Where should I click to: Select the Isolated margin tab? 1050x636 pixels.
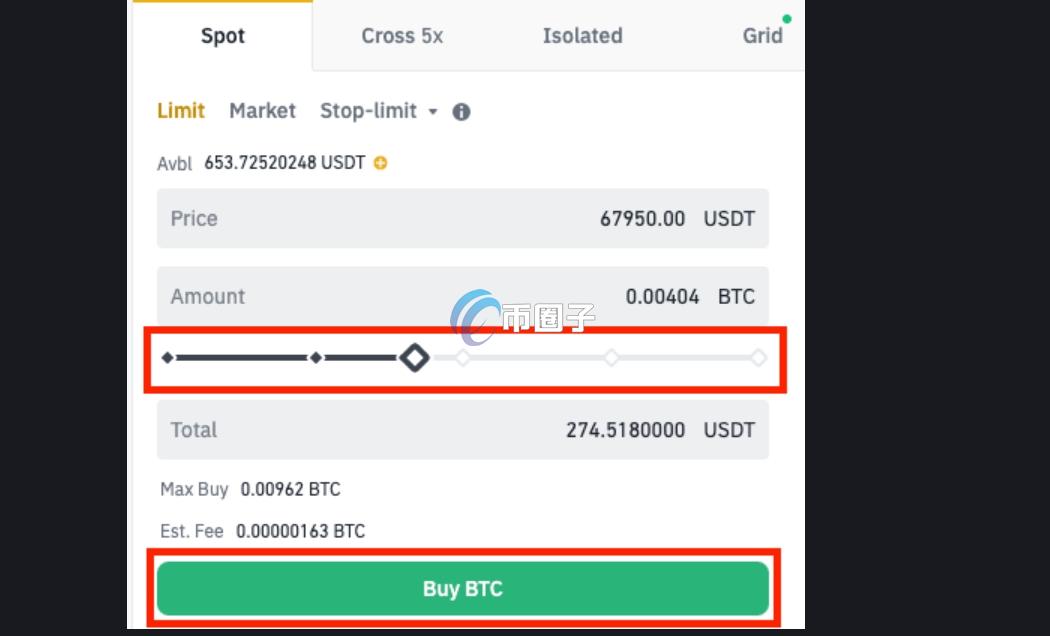tap(582, 36)
